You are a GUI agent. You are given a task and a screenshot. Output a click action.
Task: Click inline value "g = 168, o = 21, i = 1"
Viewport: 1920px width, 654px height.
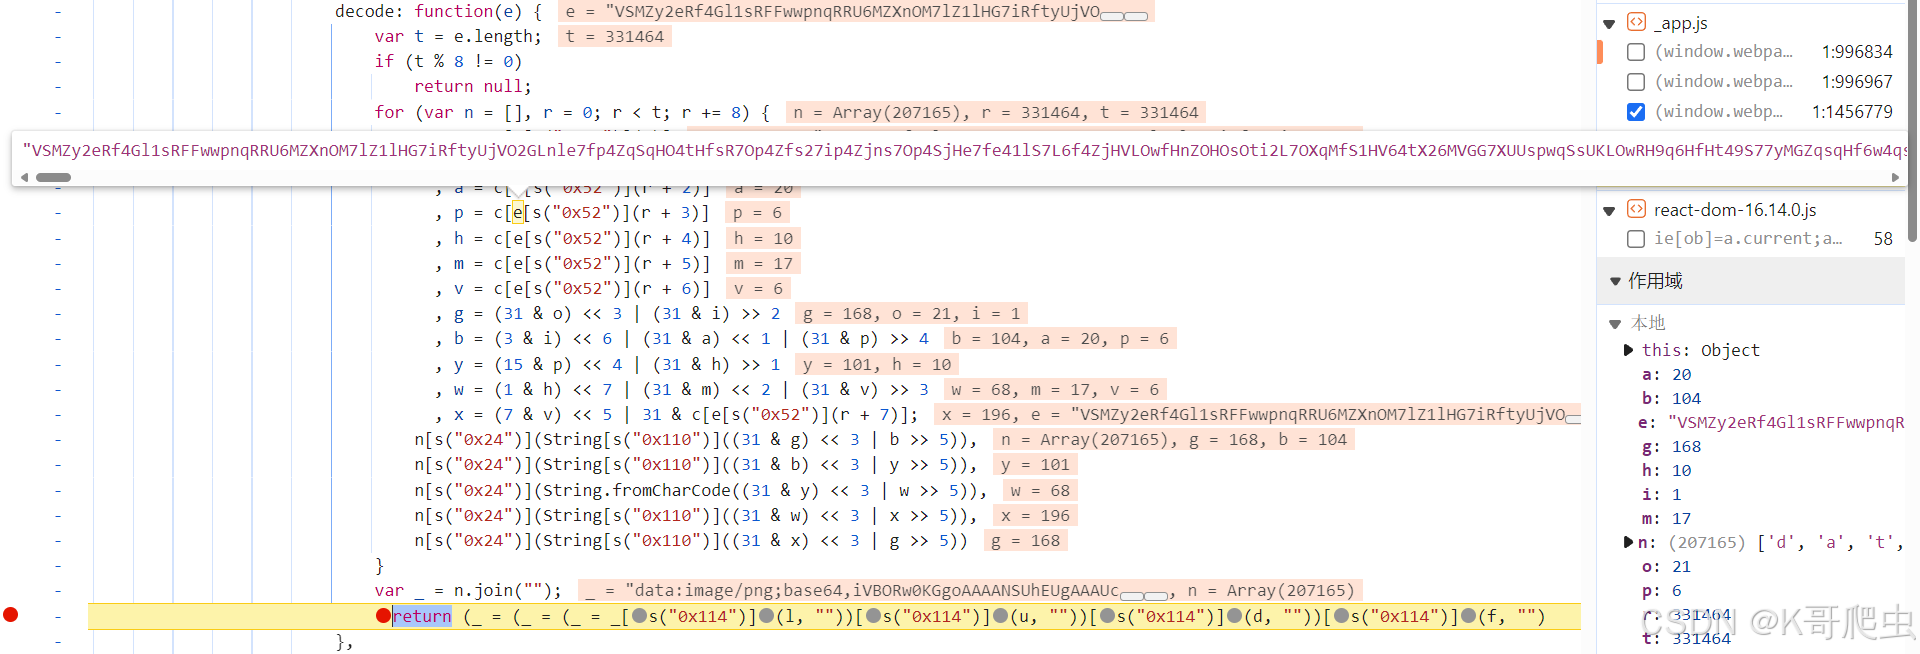pos(911,314)
